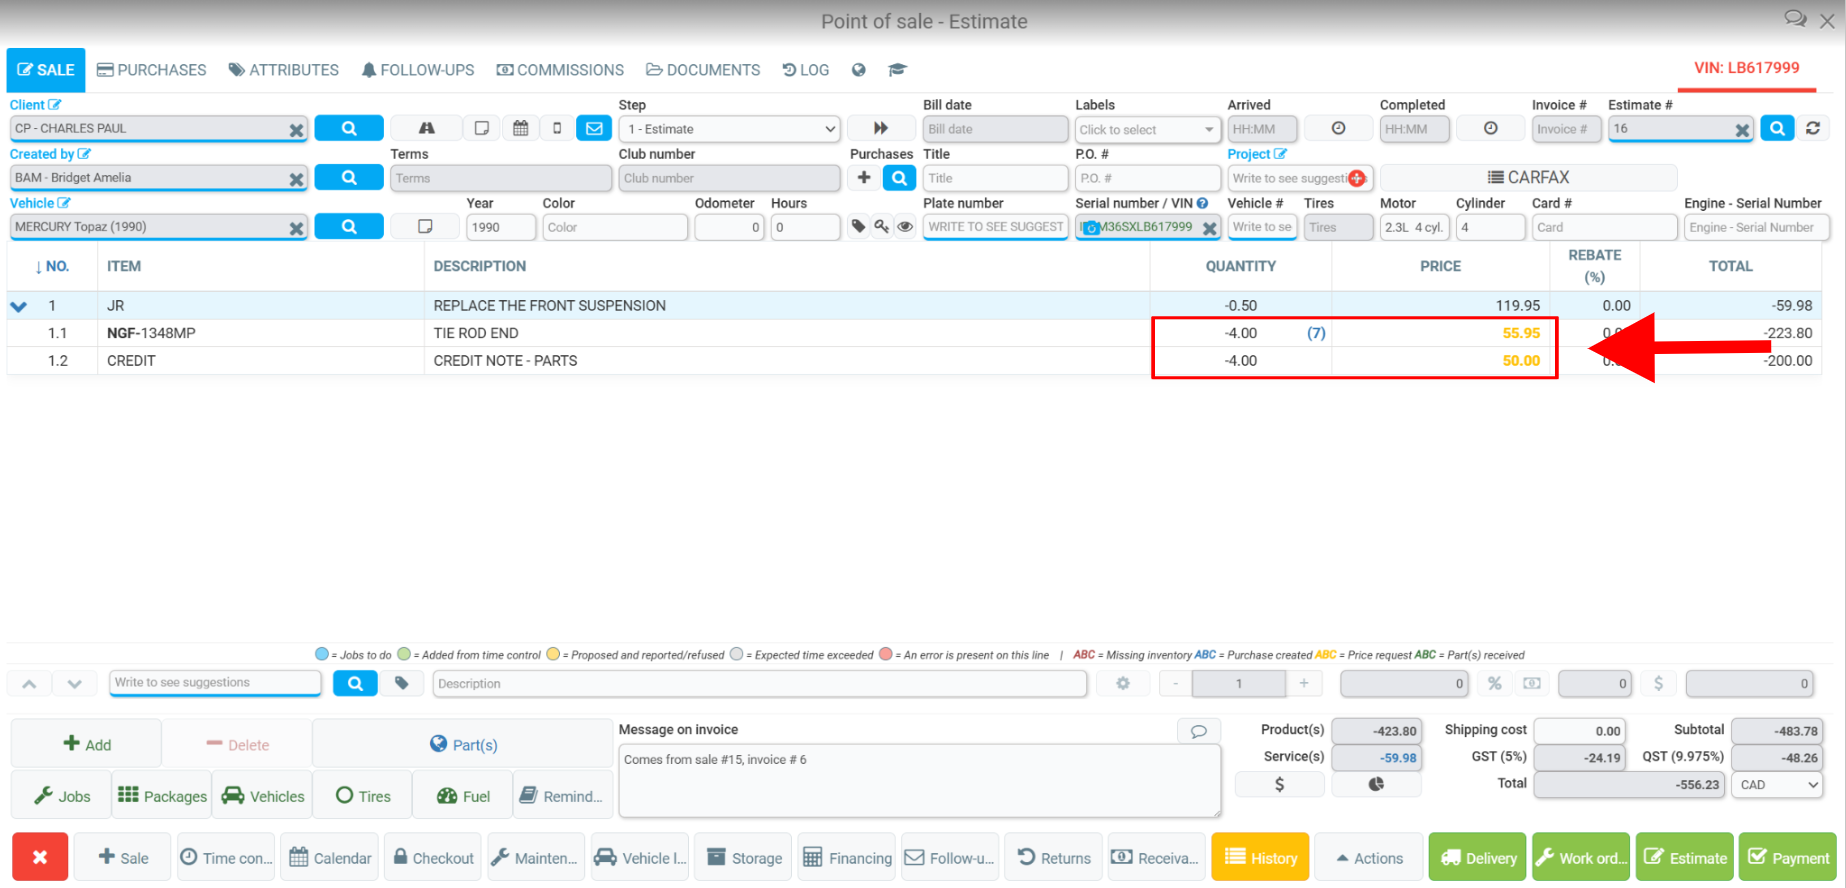Click the CARFAX button
Screen dimensions: 1846x888
1528,177
